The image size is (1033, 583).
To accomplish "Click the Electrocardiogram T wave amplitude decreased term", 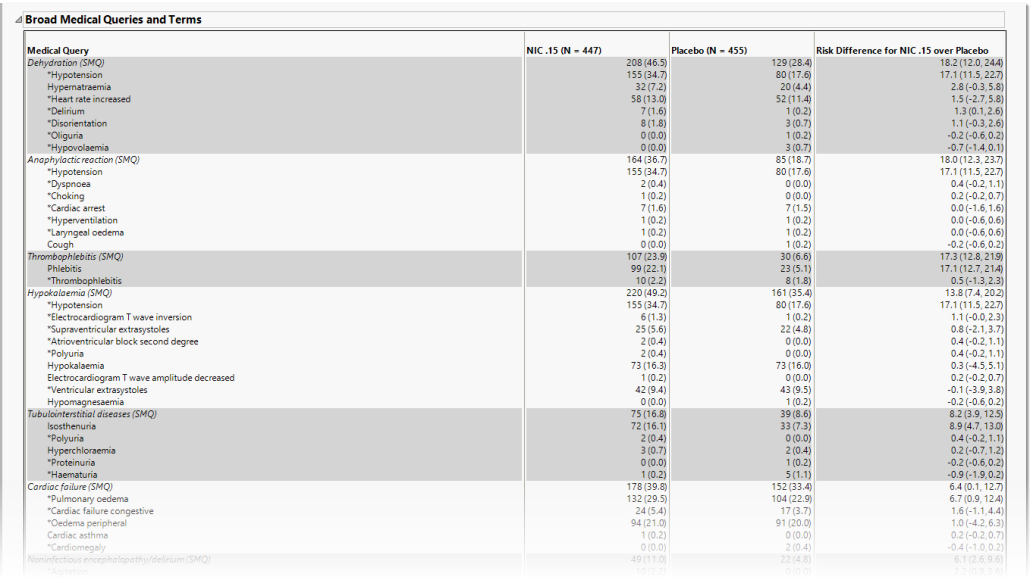I will point(141,378).
